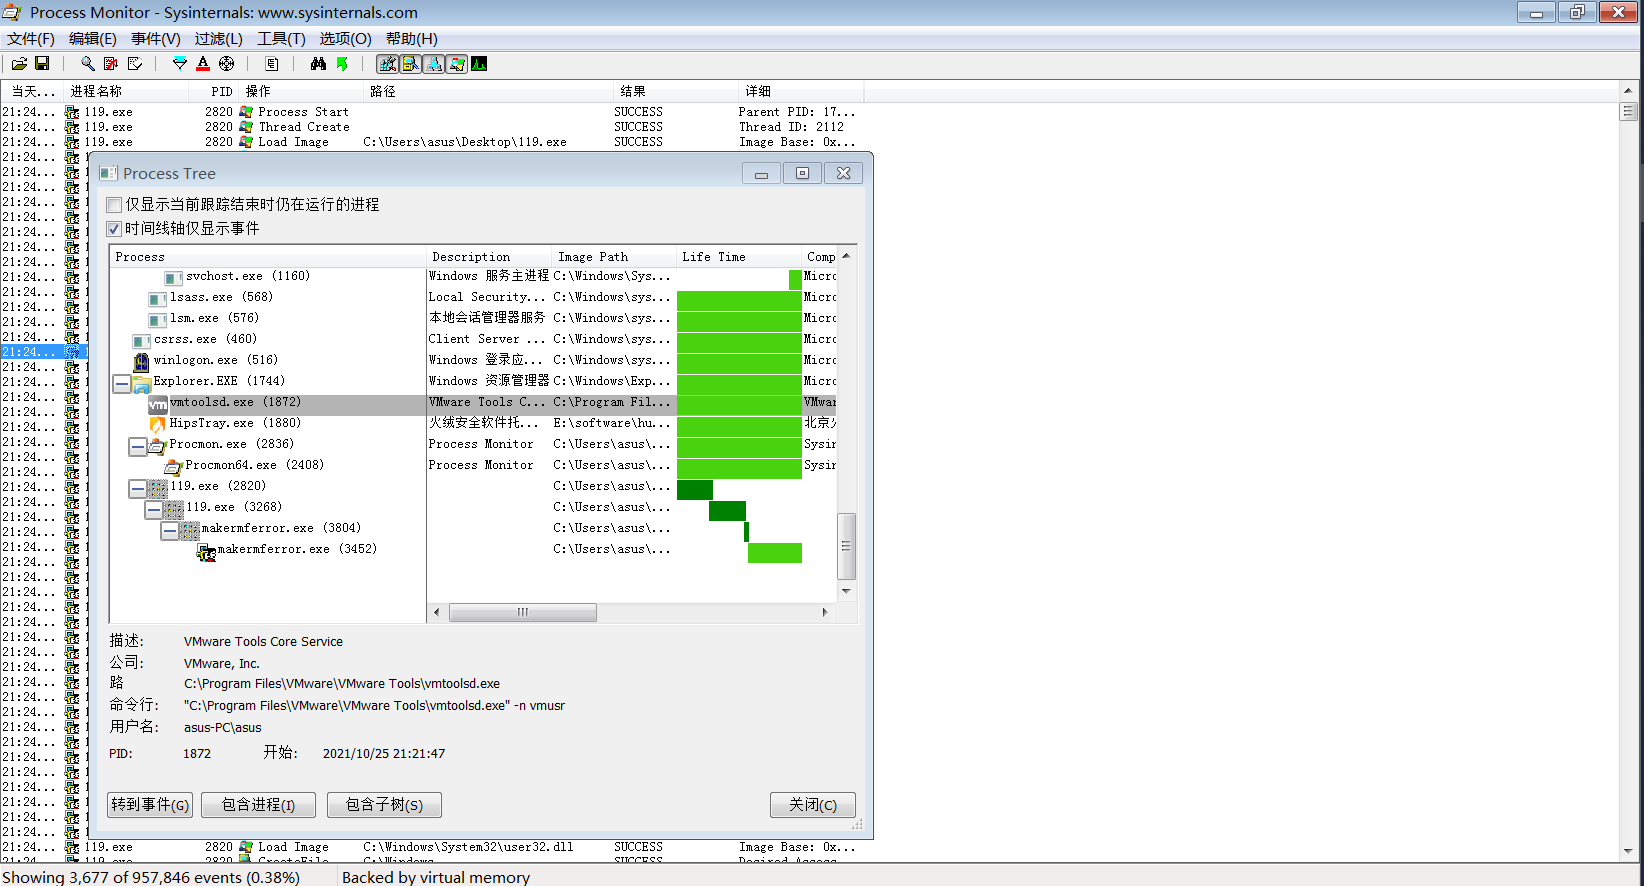Enable 'show only processes still running' checkbox
The image size is (1644, 886).
click(x=114, y=205)
